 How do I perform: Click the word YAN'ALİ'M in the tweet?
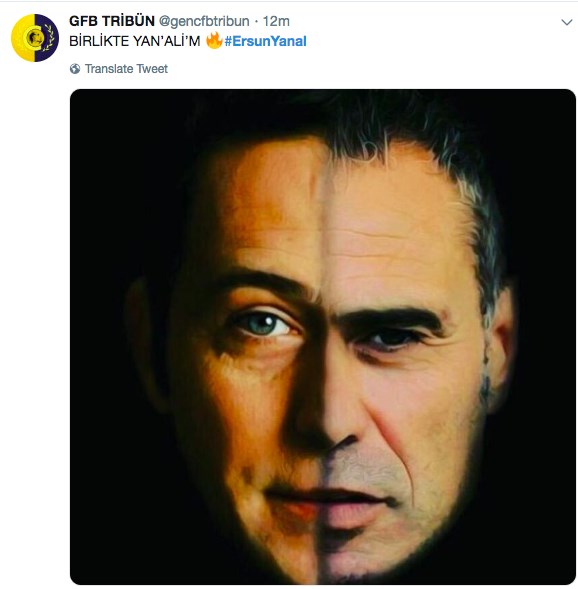(x=166, y=41)
